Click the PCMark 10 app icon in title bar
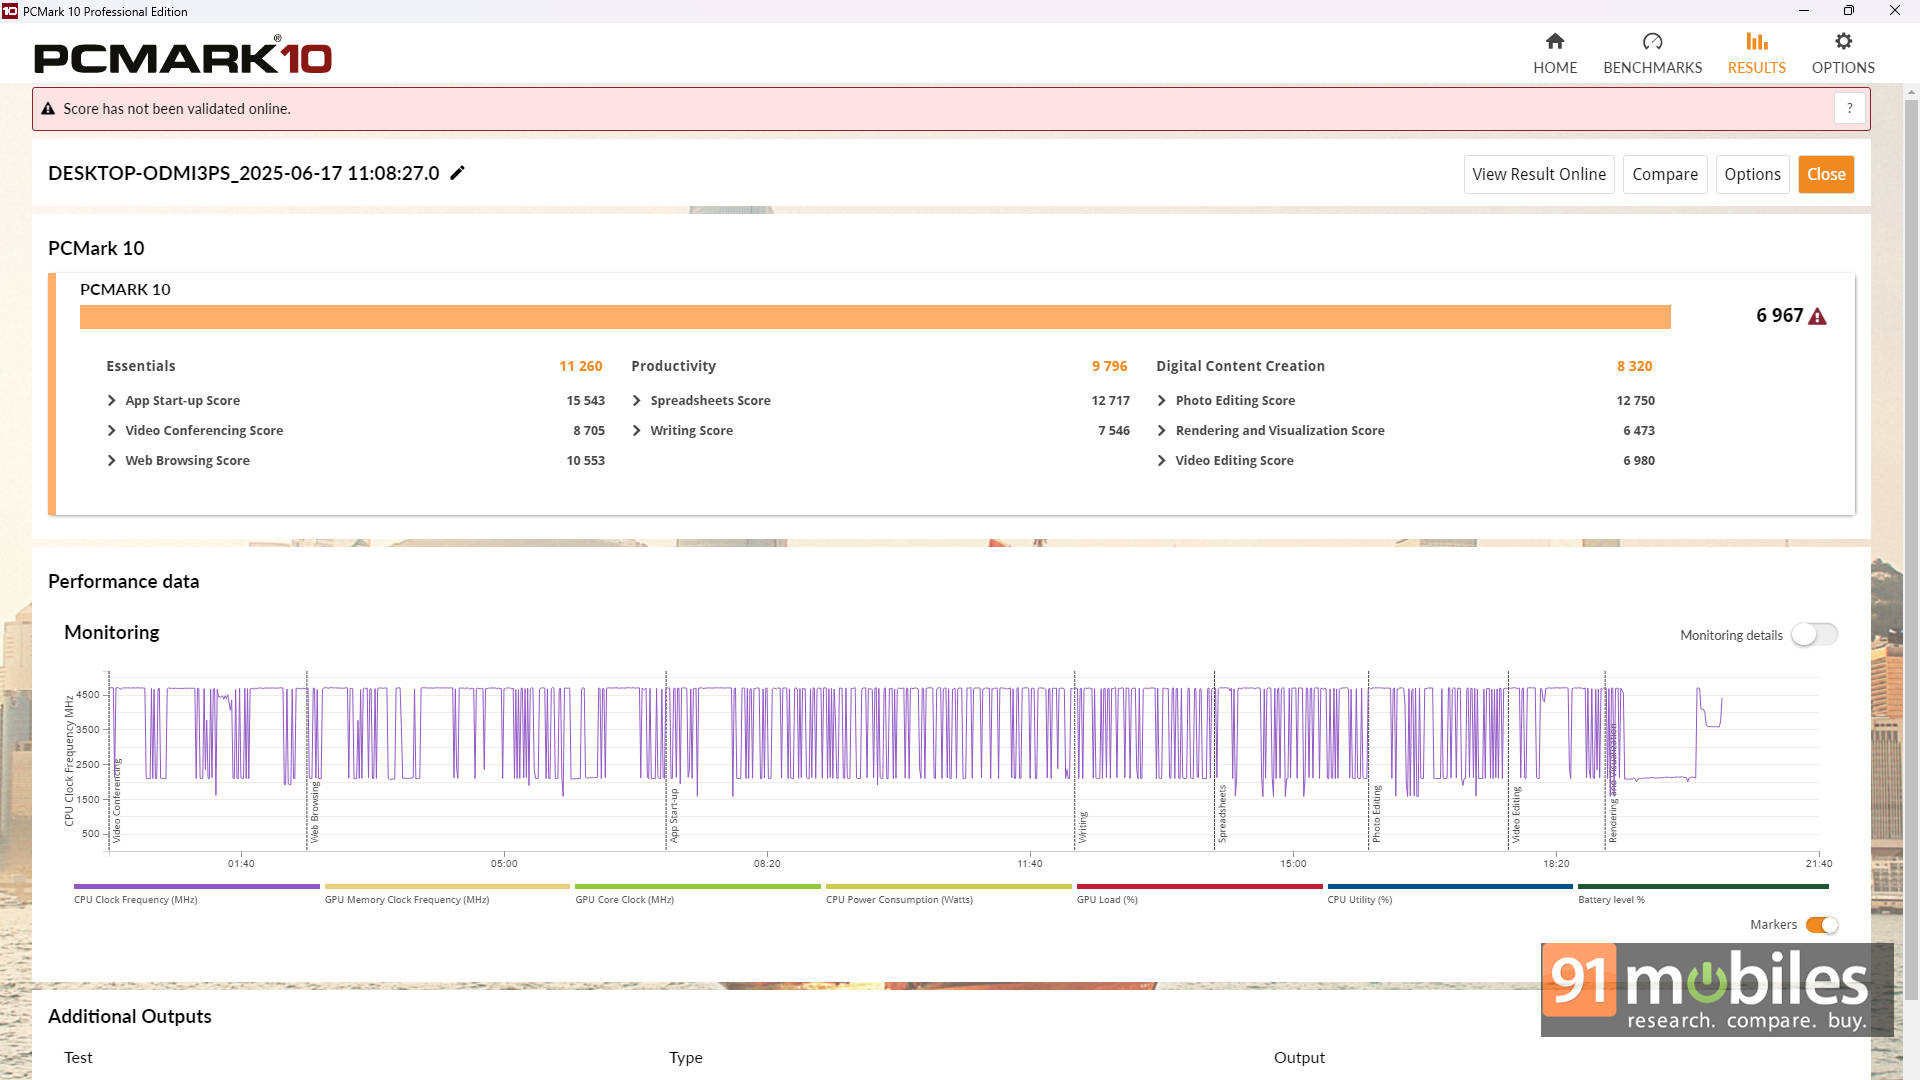 tap(10, 11)
